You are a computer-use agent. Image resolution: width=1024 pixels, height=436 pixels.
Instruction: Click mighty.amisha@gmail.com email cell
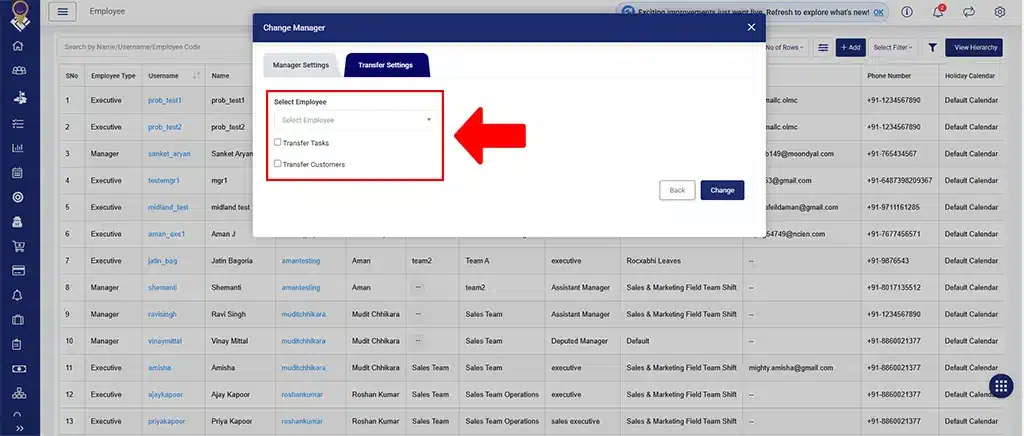click(791, 368)
